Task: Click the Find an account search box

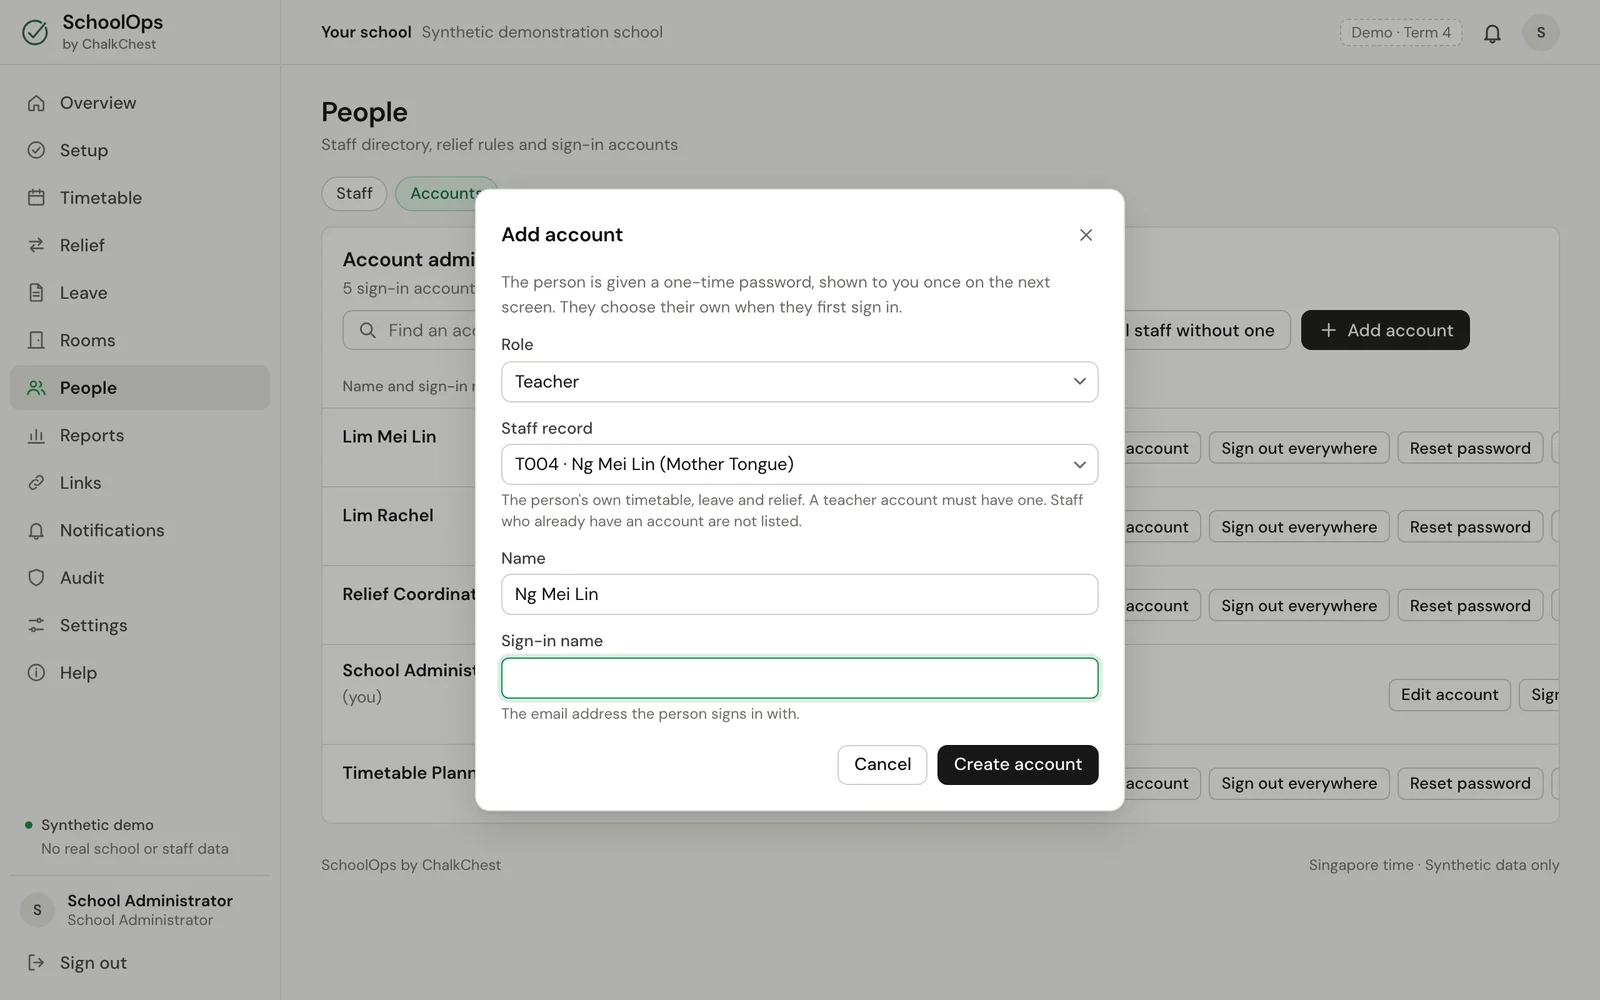Action: pyautogui.click(x=410, y=330)
